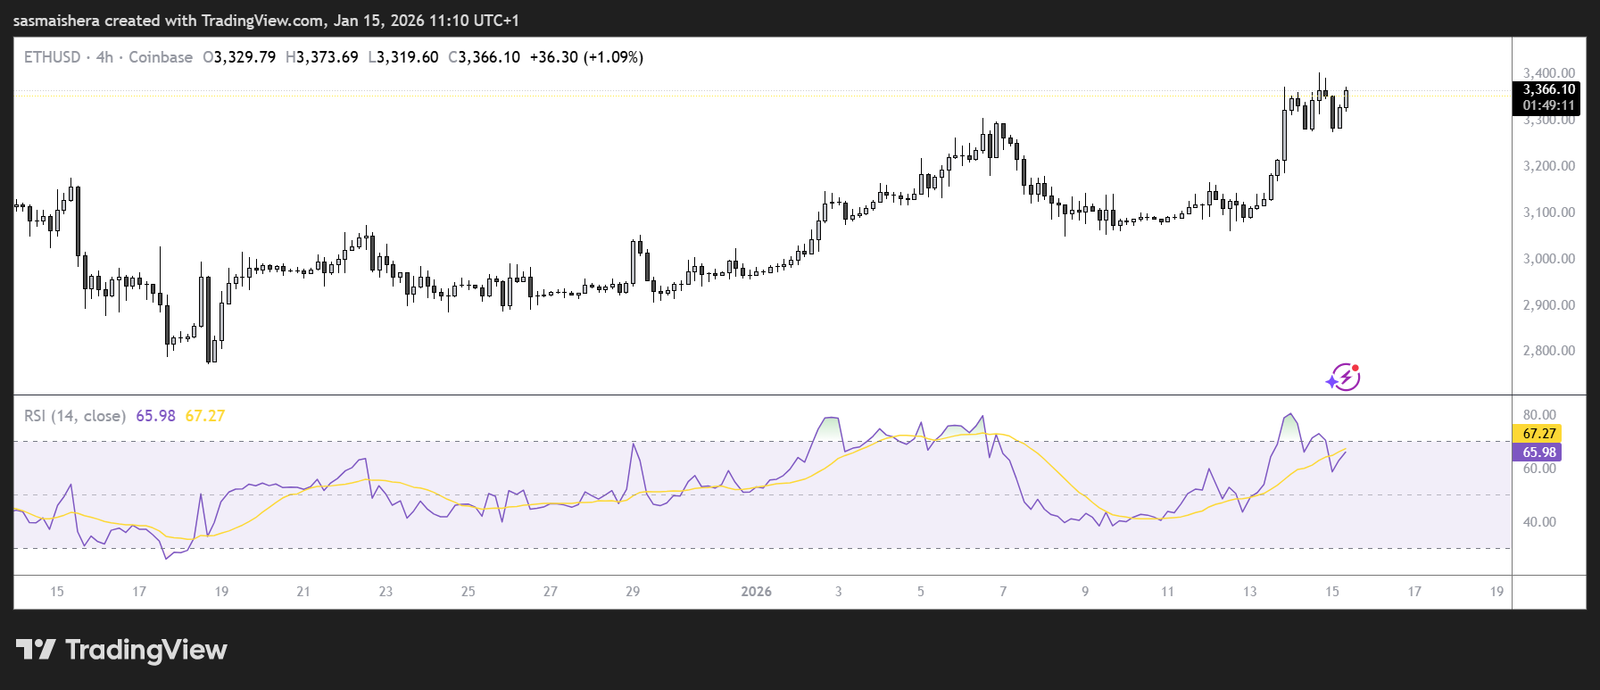The height and width of the screenshot is (690, 1600).
Task: Select the 4h interval label
Action: tap(104, 58)
